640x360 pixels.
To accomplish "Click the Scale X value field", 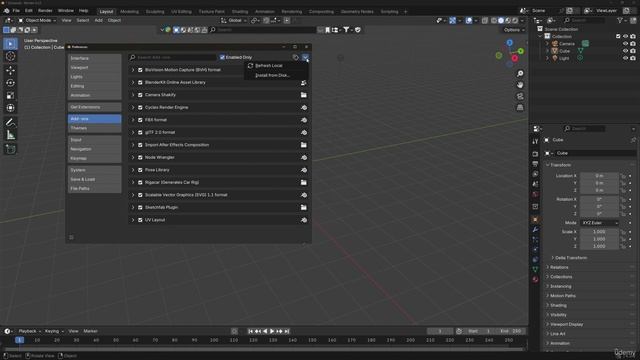I will (x=599, y=232).
